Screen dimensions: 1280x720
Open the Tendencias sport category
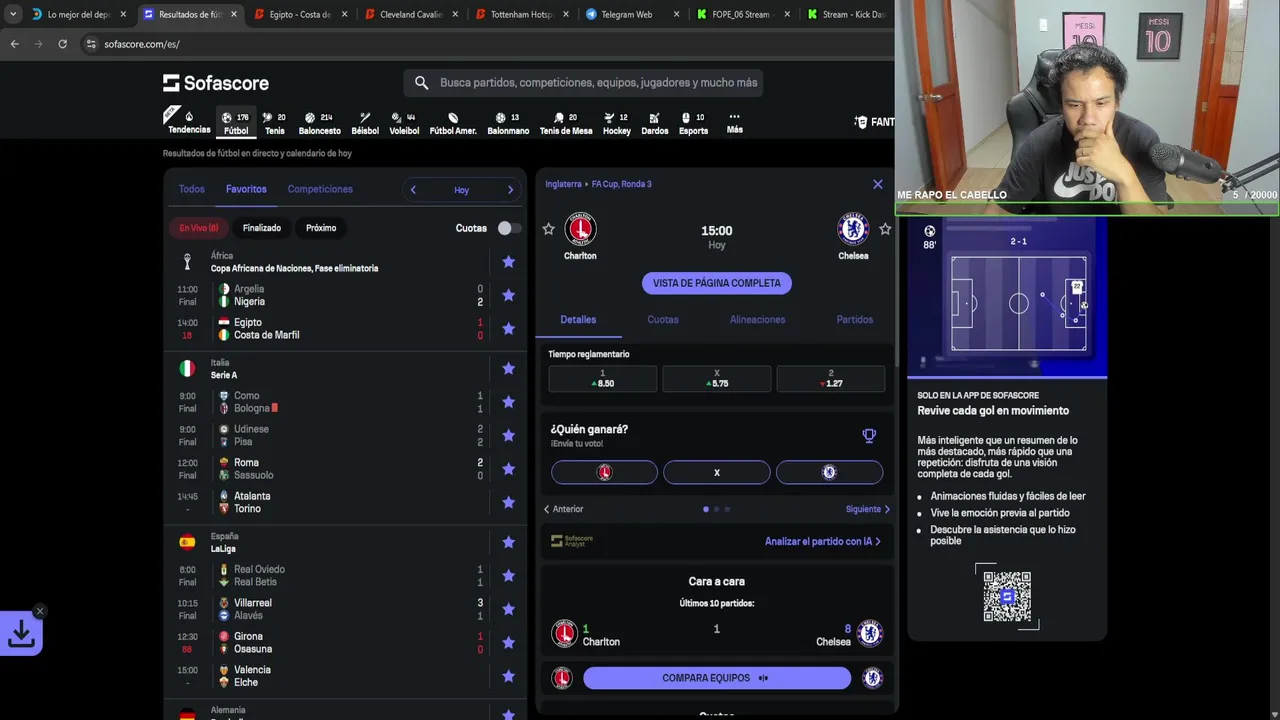click(189, 122)
